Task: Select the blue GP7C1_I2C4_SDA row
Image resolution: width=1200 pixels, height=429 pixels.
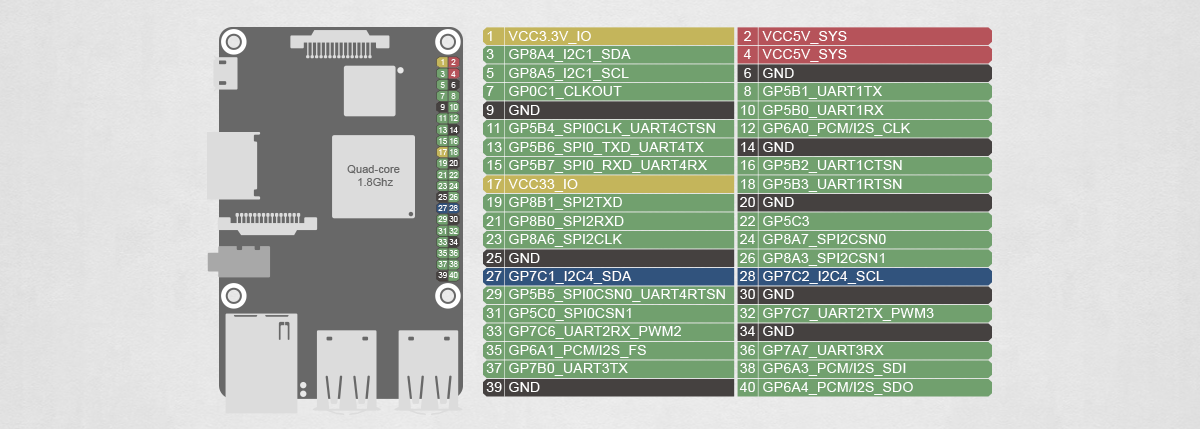Action: click(609, 276)
